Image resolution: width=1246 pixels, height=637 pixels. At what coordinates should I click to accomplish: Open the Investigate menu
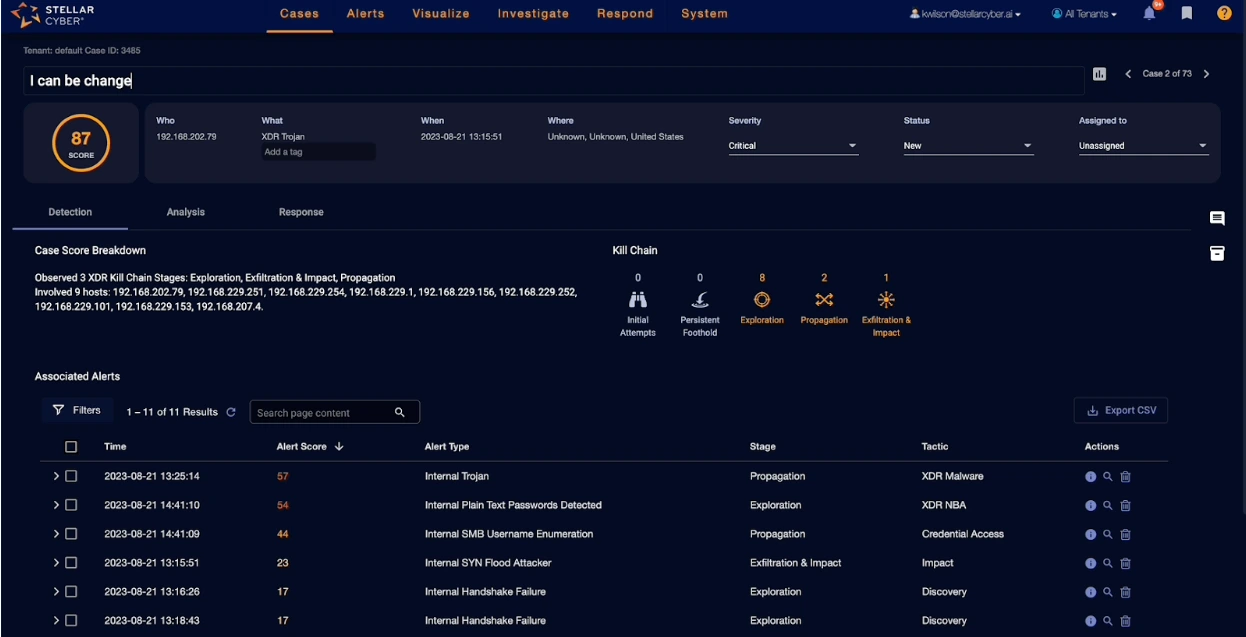click(x=533, y=14)
